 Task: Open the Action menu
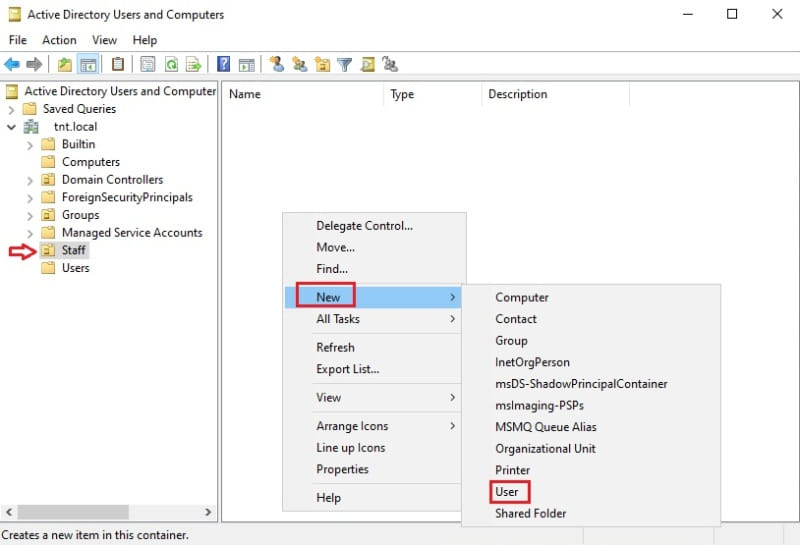59,40
